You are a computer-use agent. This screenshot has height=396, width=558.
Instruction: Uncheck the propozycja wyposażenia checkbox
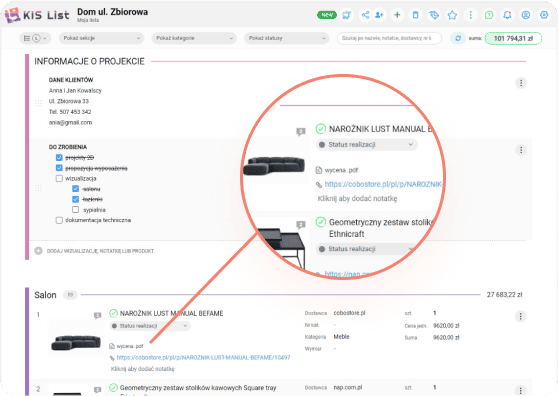coord(59,168)
